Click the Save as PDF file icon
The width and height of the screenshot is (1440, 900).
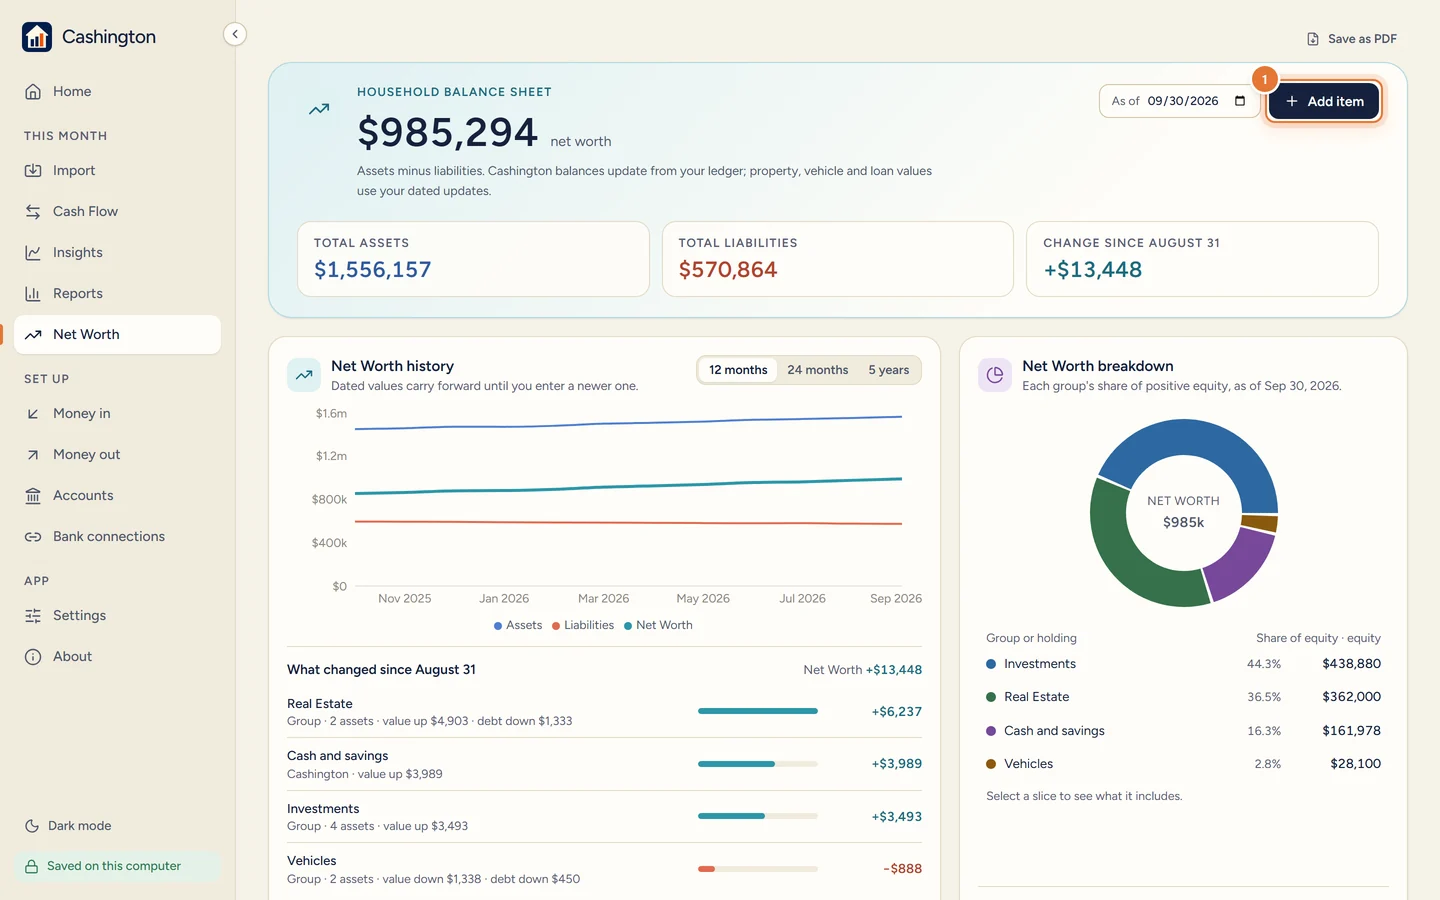coord(1313,39)
